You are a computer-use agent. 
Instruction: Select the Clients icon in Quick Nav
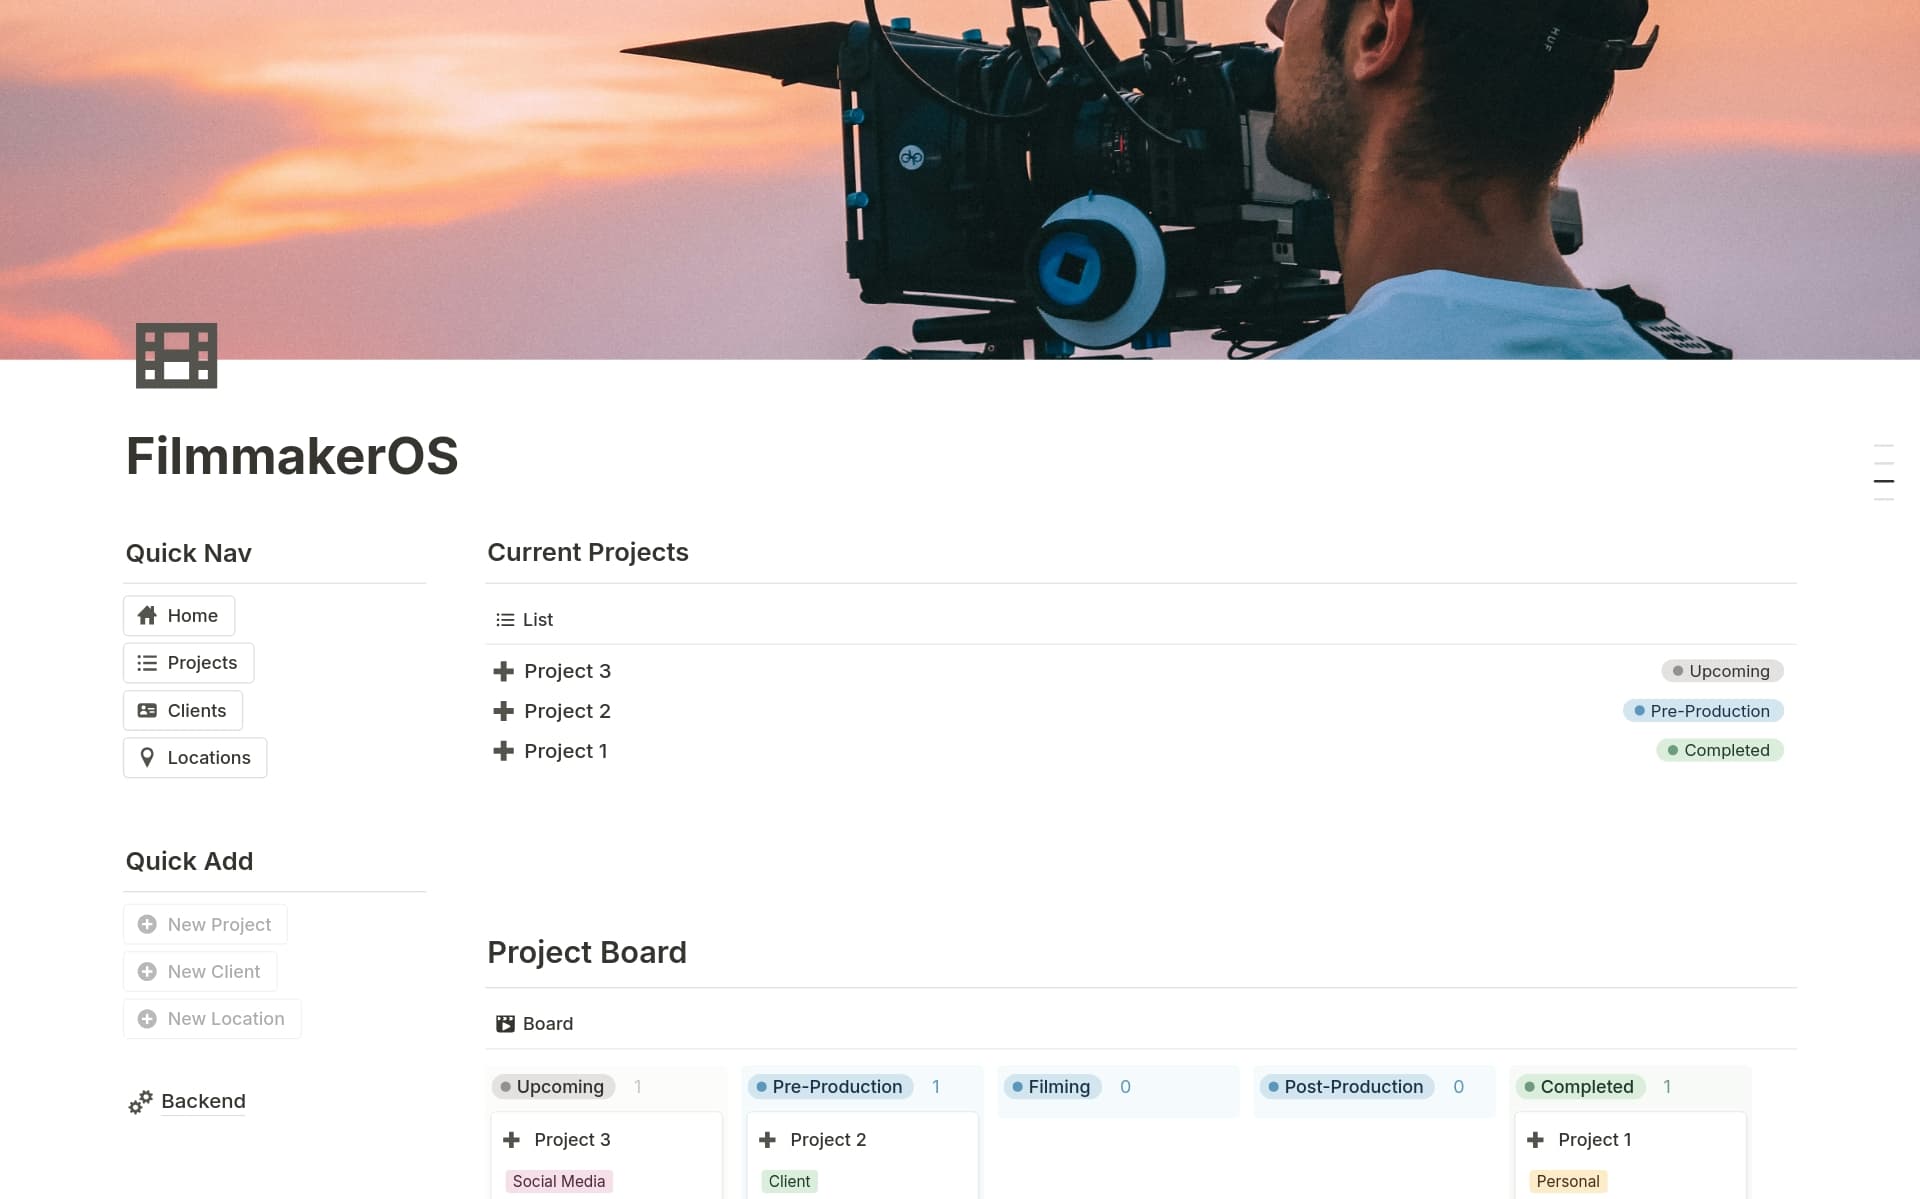[x=147, y=710]
